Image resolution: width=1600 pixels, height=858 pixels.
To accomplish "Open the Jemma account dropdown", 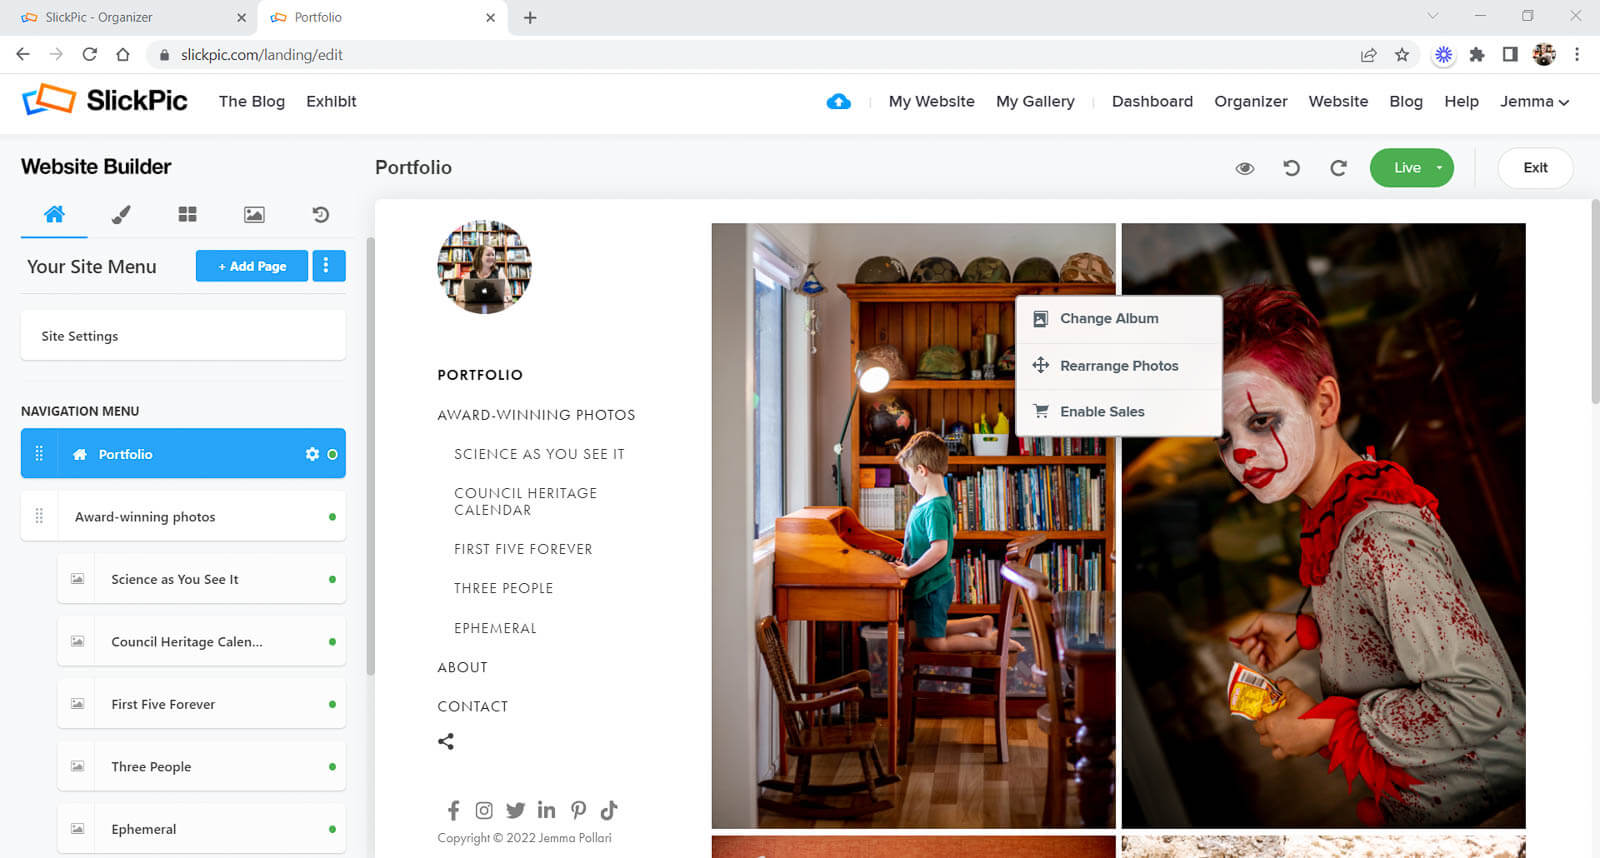I will (x=1534, y=101).
